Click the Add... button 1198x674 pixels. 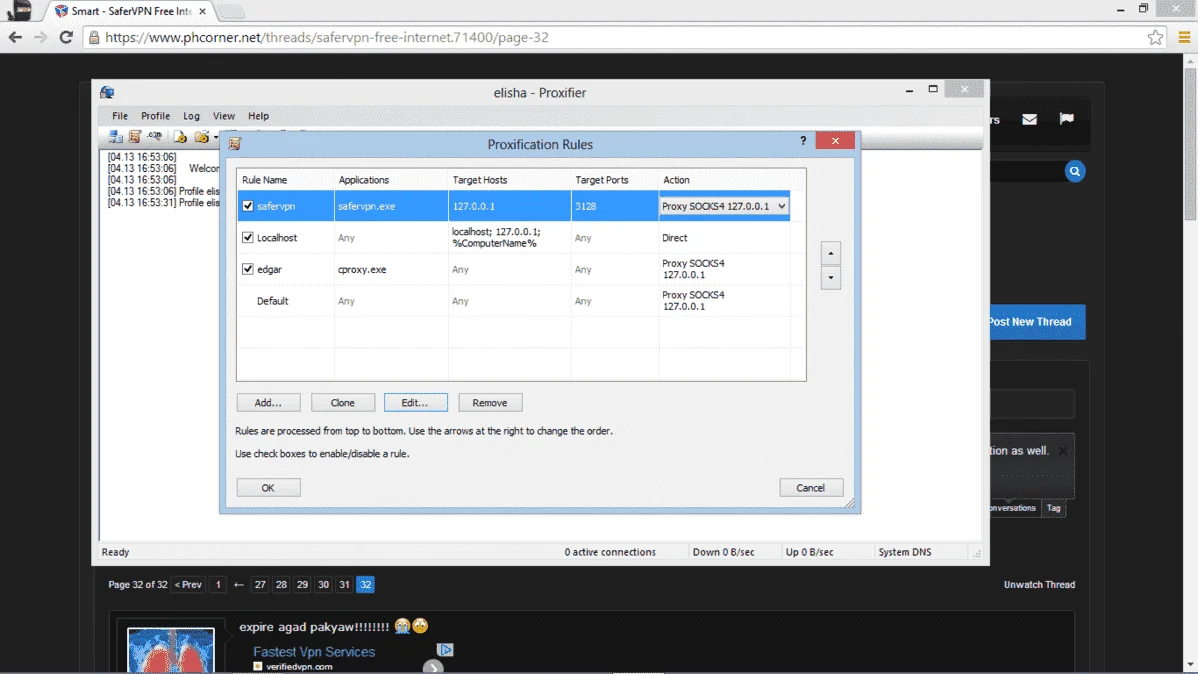[x=268, y=403]
